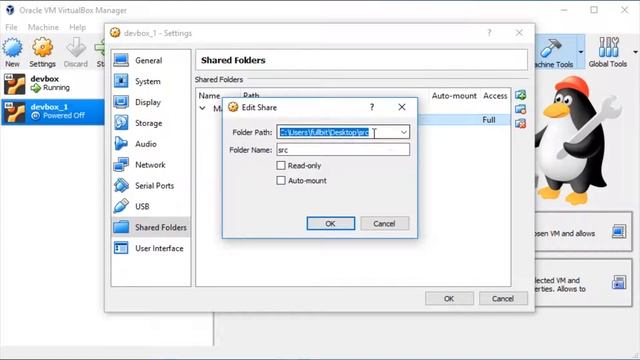This screenshot has width=640, height=360.
Task: Enable the Auto-mount checkbox
Action: click(281, 180)
